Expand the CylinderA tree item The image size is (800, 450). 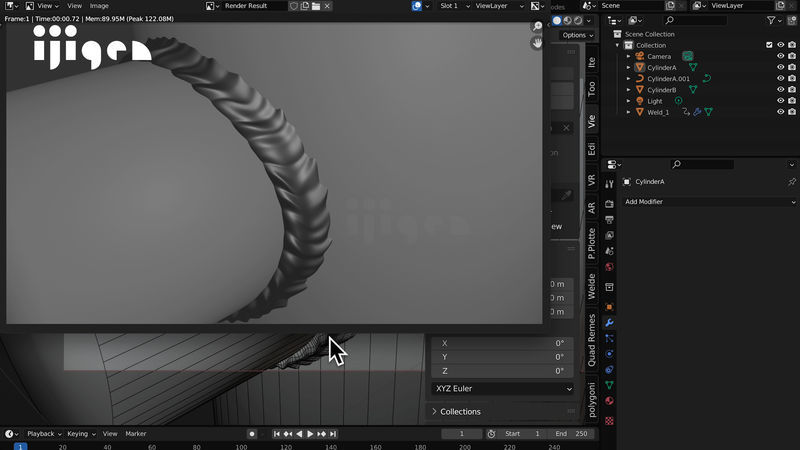(x=629, y=68)
